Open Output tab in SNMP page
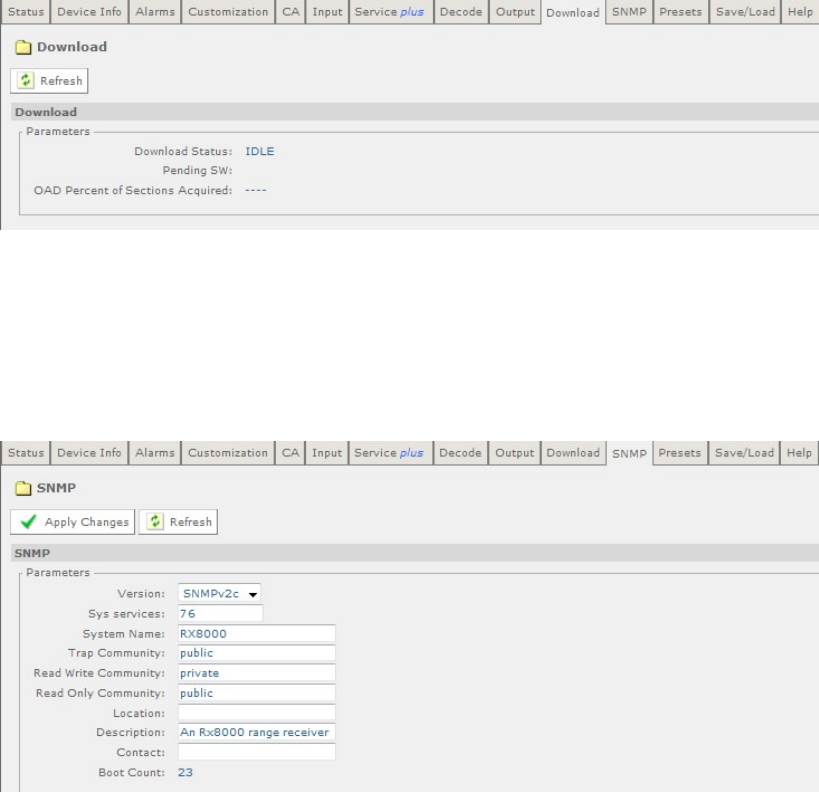819x792 pixels. pyautogui.click(x=514, y=452)
